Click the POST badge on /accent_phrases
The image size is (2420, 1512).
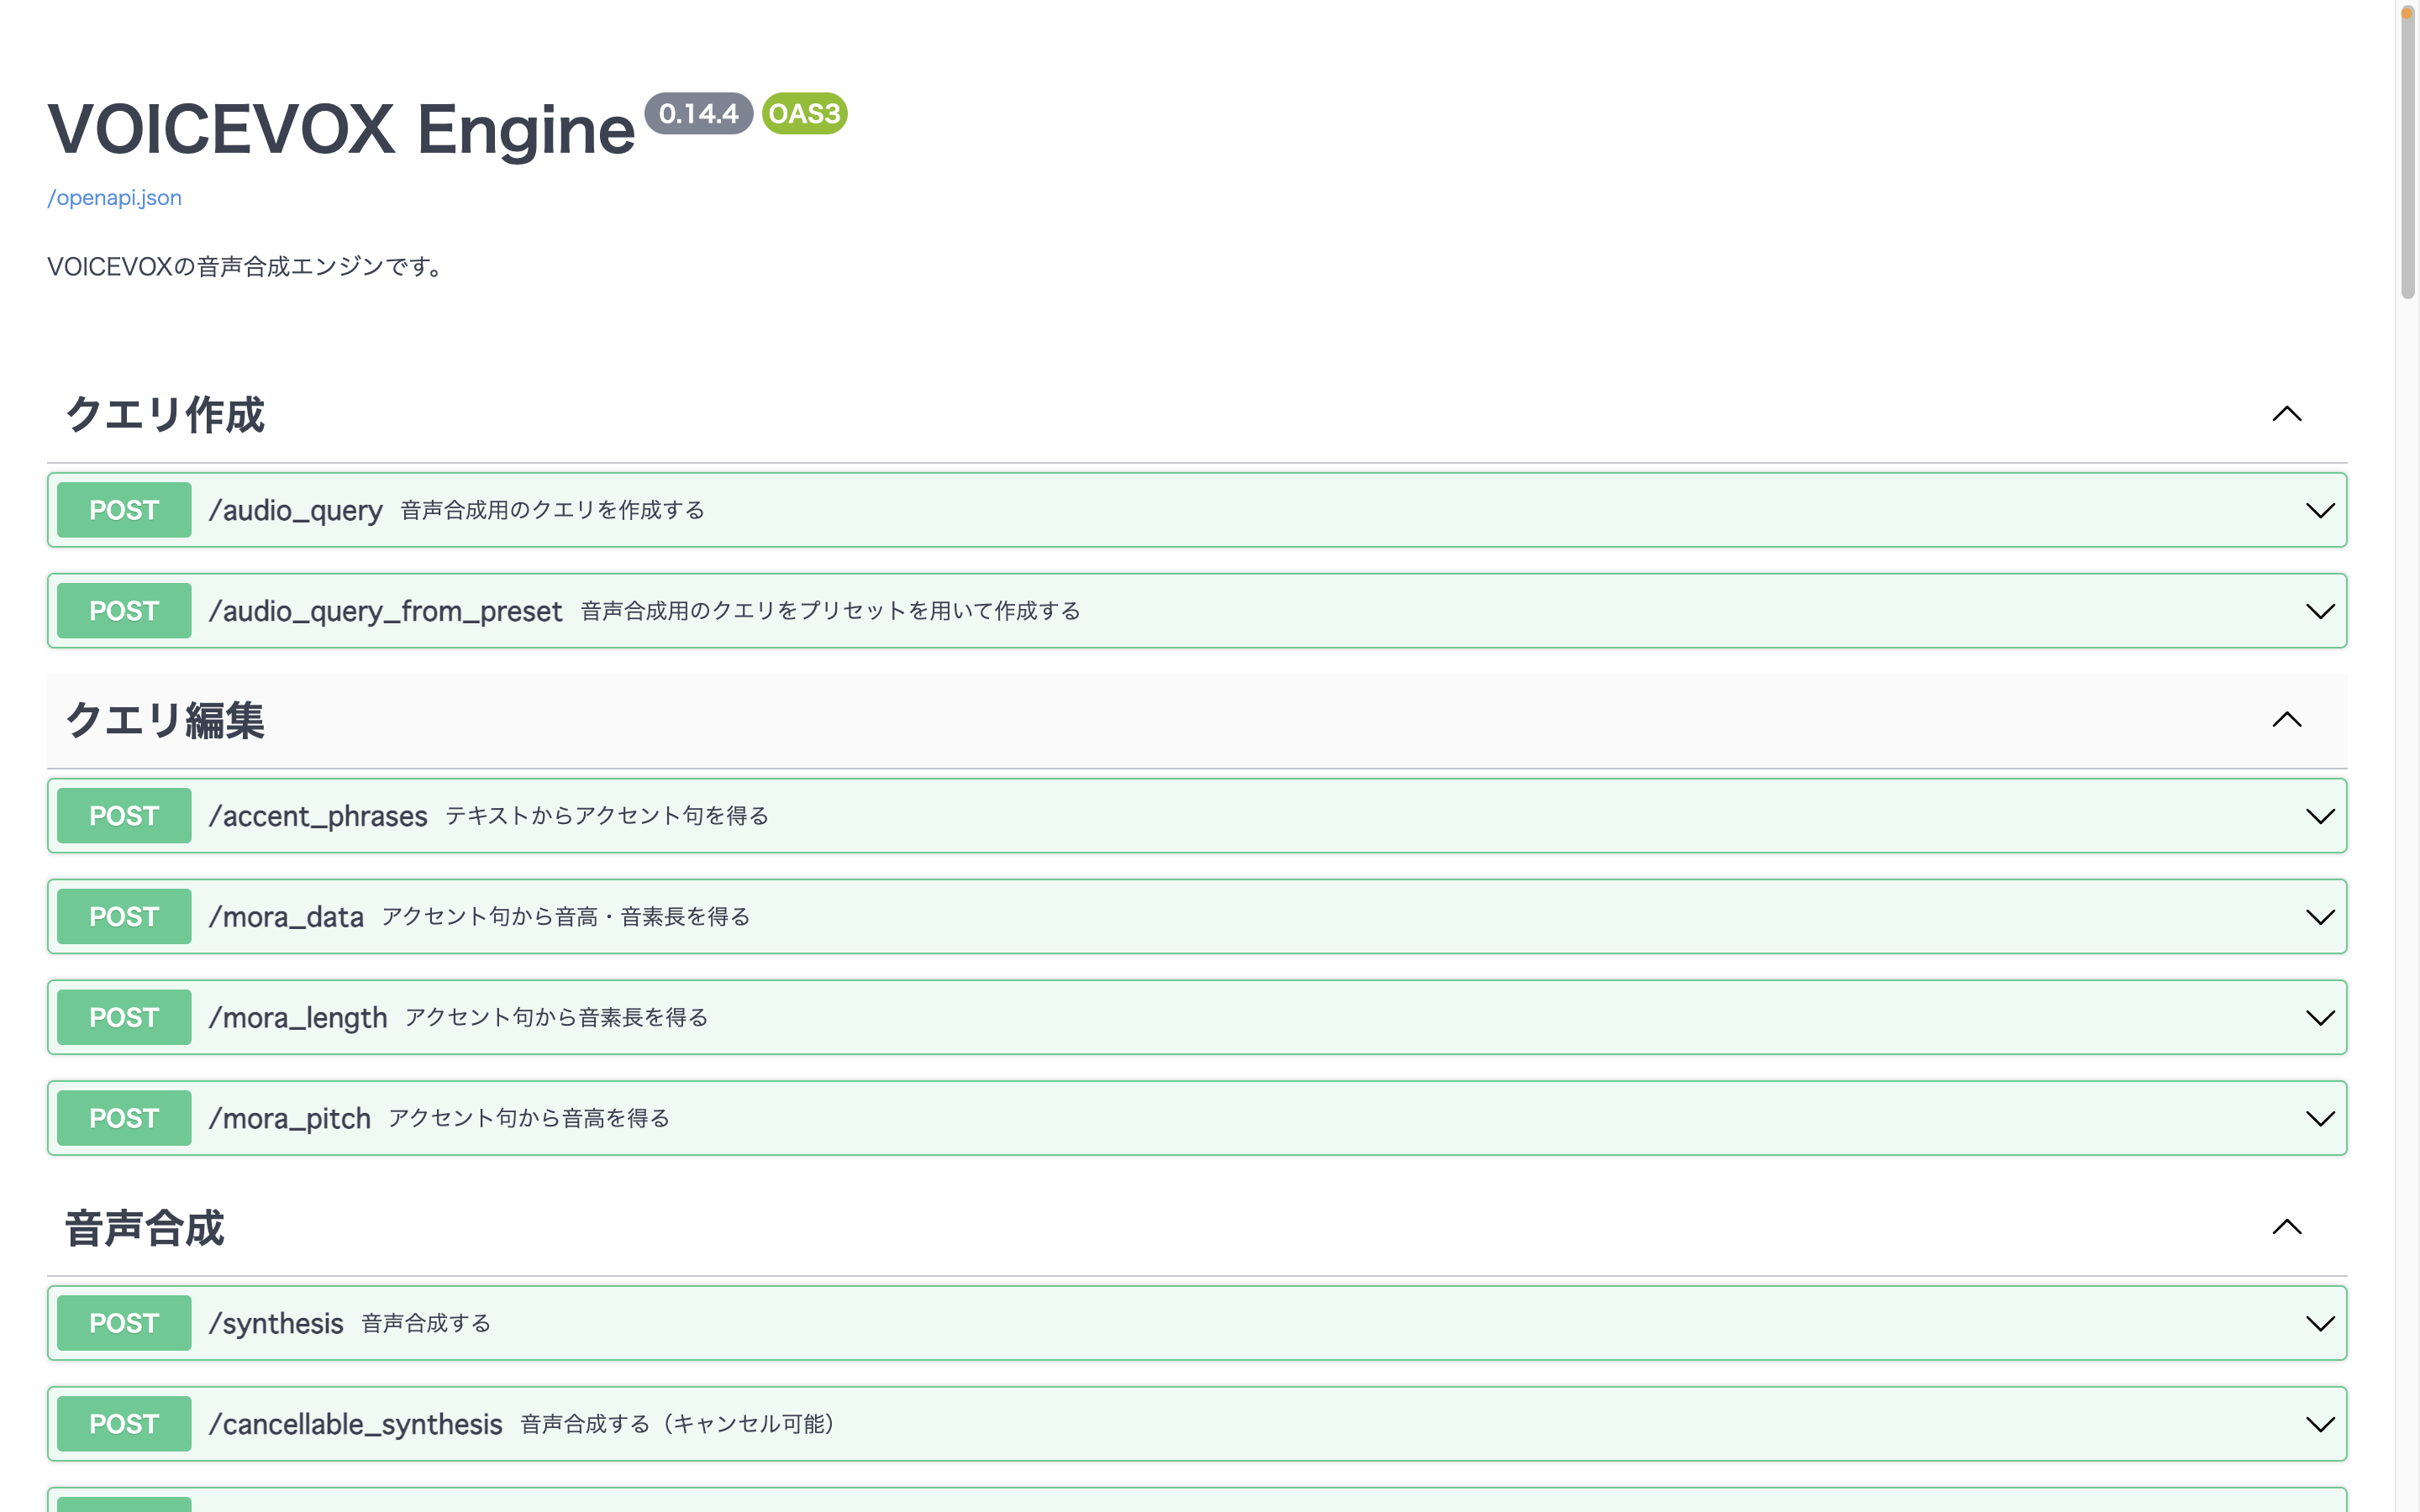tap(123, 815)
